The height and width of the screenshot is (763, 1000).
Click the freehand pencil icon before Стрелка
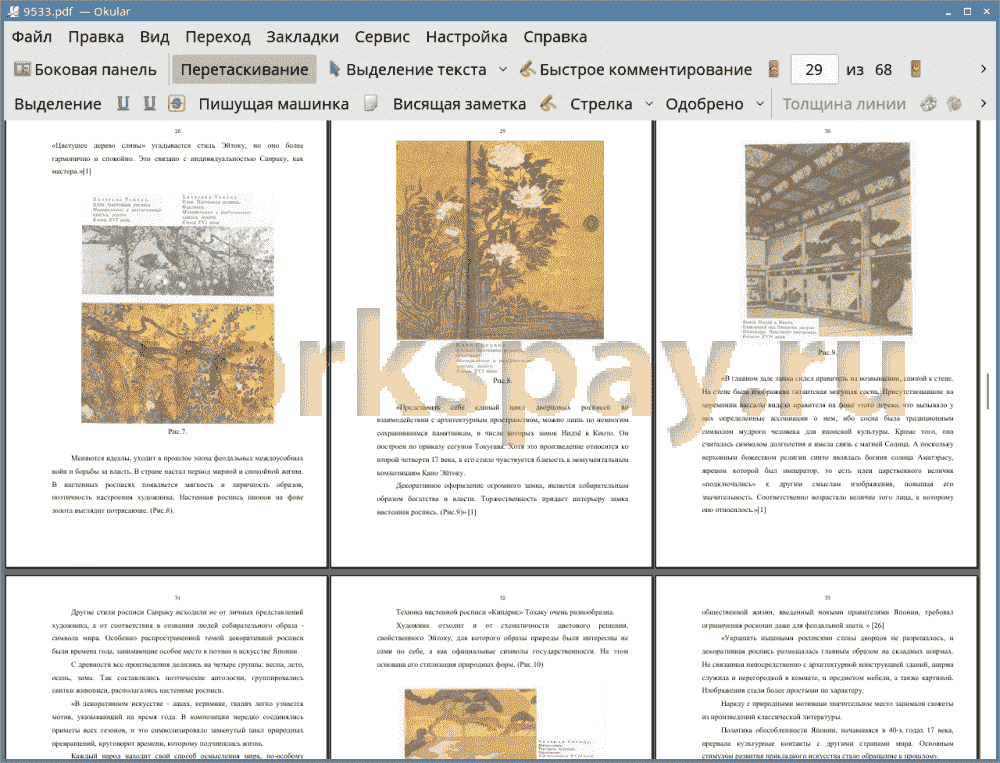[x=548, y=103]
